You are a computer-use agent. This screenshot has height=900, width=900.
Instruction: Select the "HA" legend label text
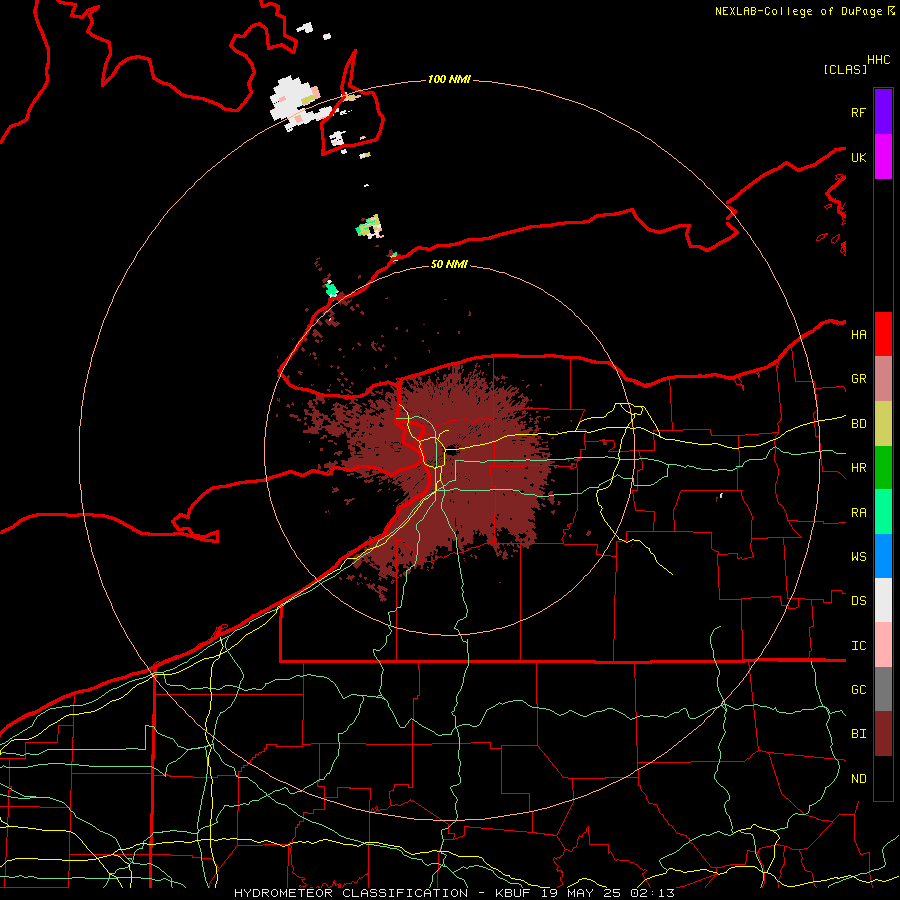[x=858, y=334]
